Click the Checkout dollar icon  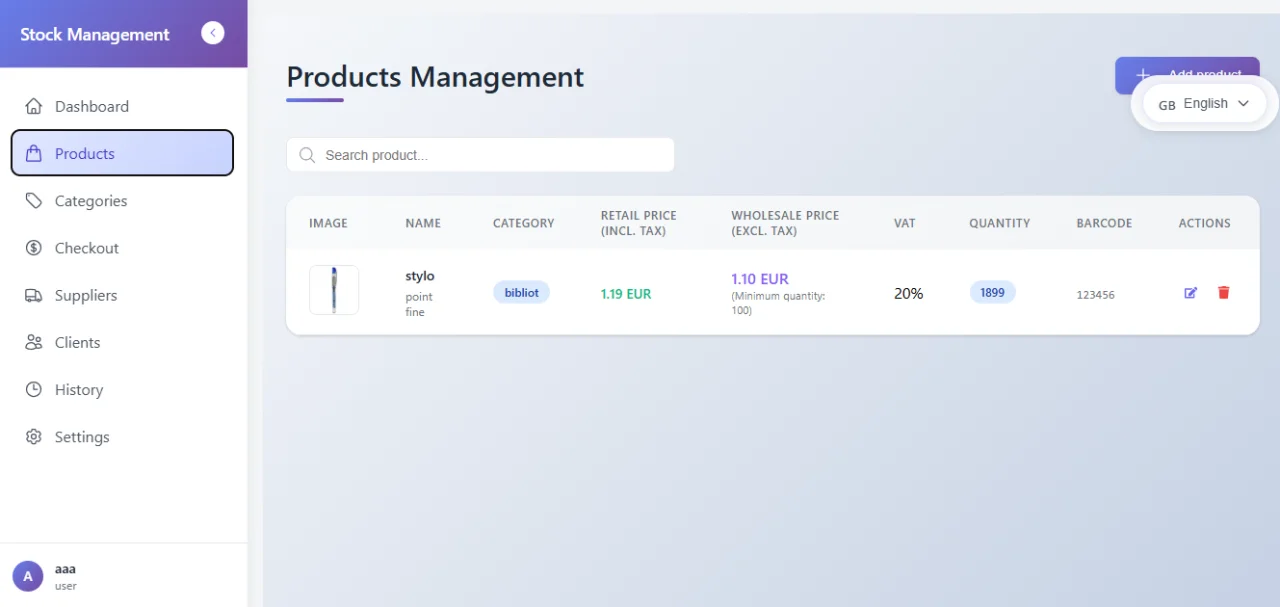tap(34, 248)
